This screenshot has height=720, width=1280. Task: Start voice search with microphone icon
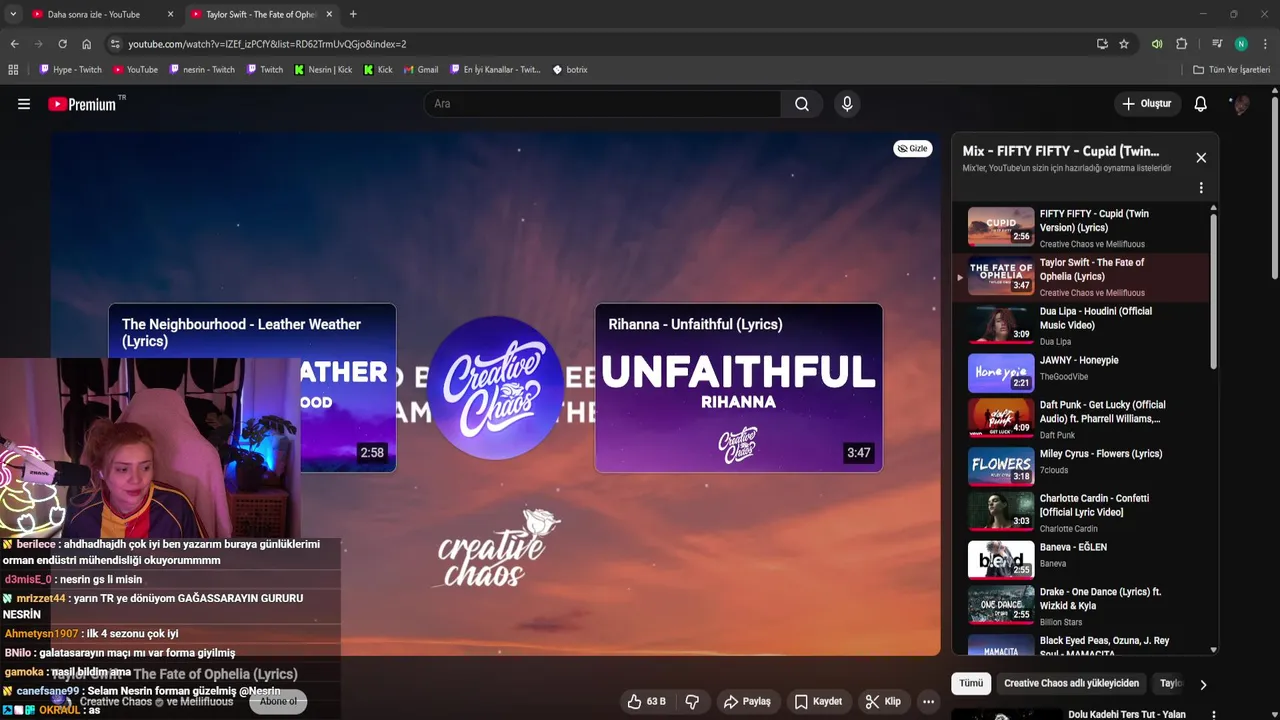[x=847, y=104]
